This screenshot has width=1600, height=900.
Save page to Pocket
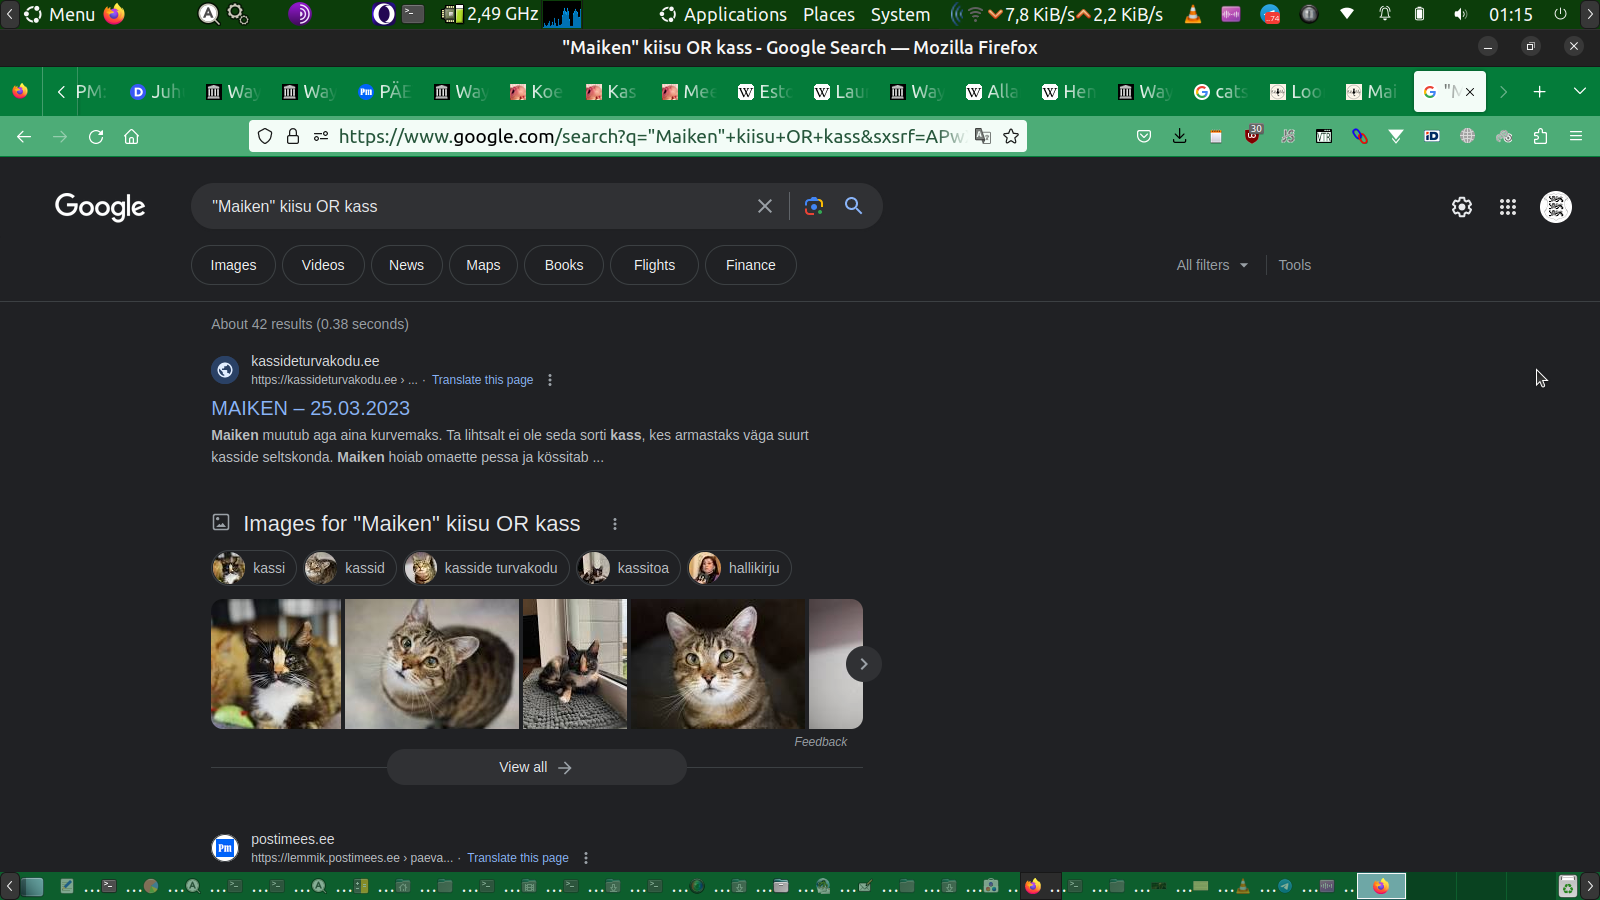1144,137
